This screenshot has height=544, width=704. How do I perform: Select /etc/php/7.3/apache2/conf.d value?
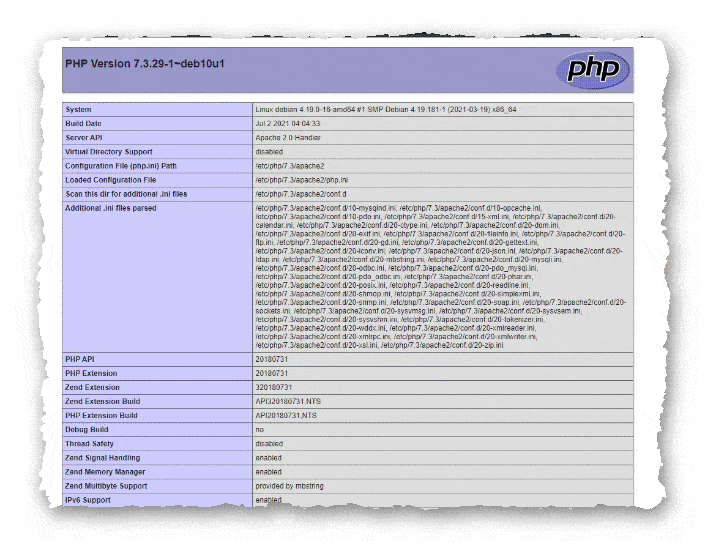[x=301, y=194]
